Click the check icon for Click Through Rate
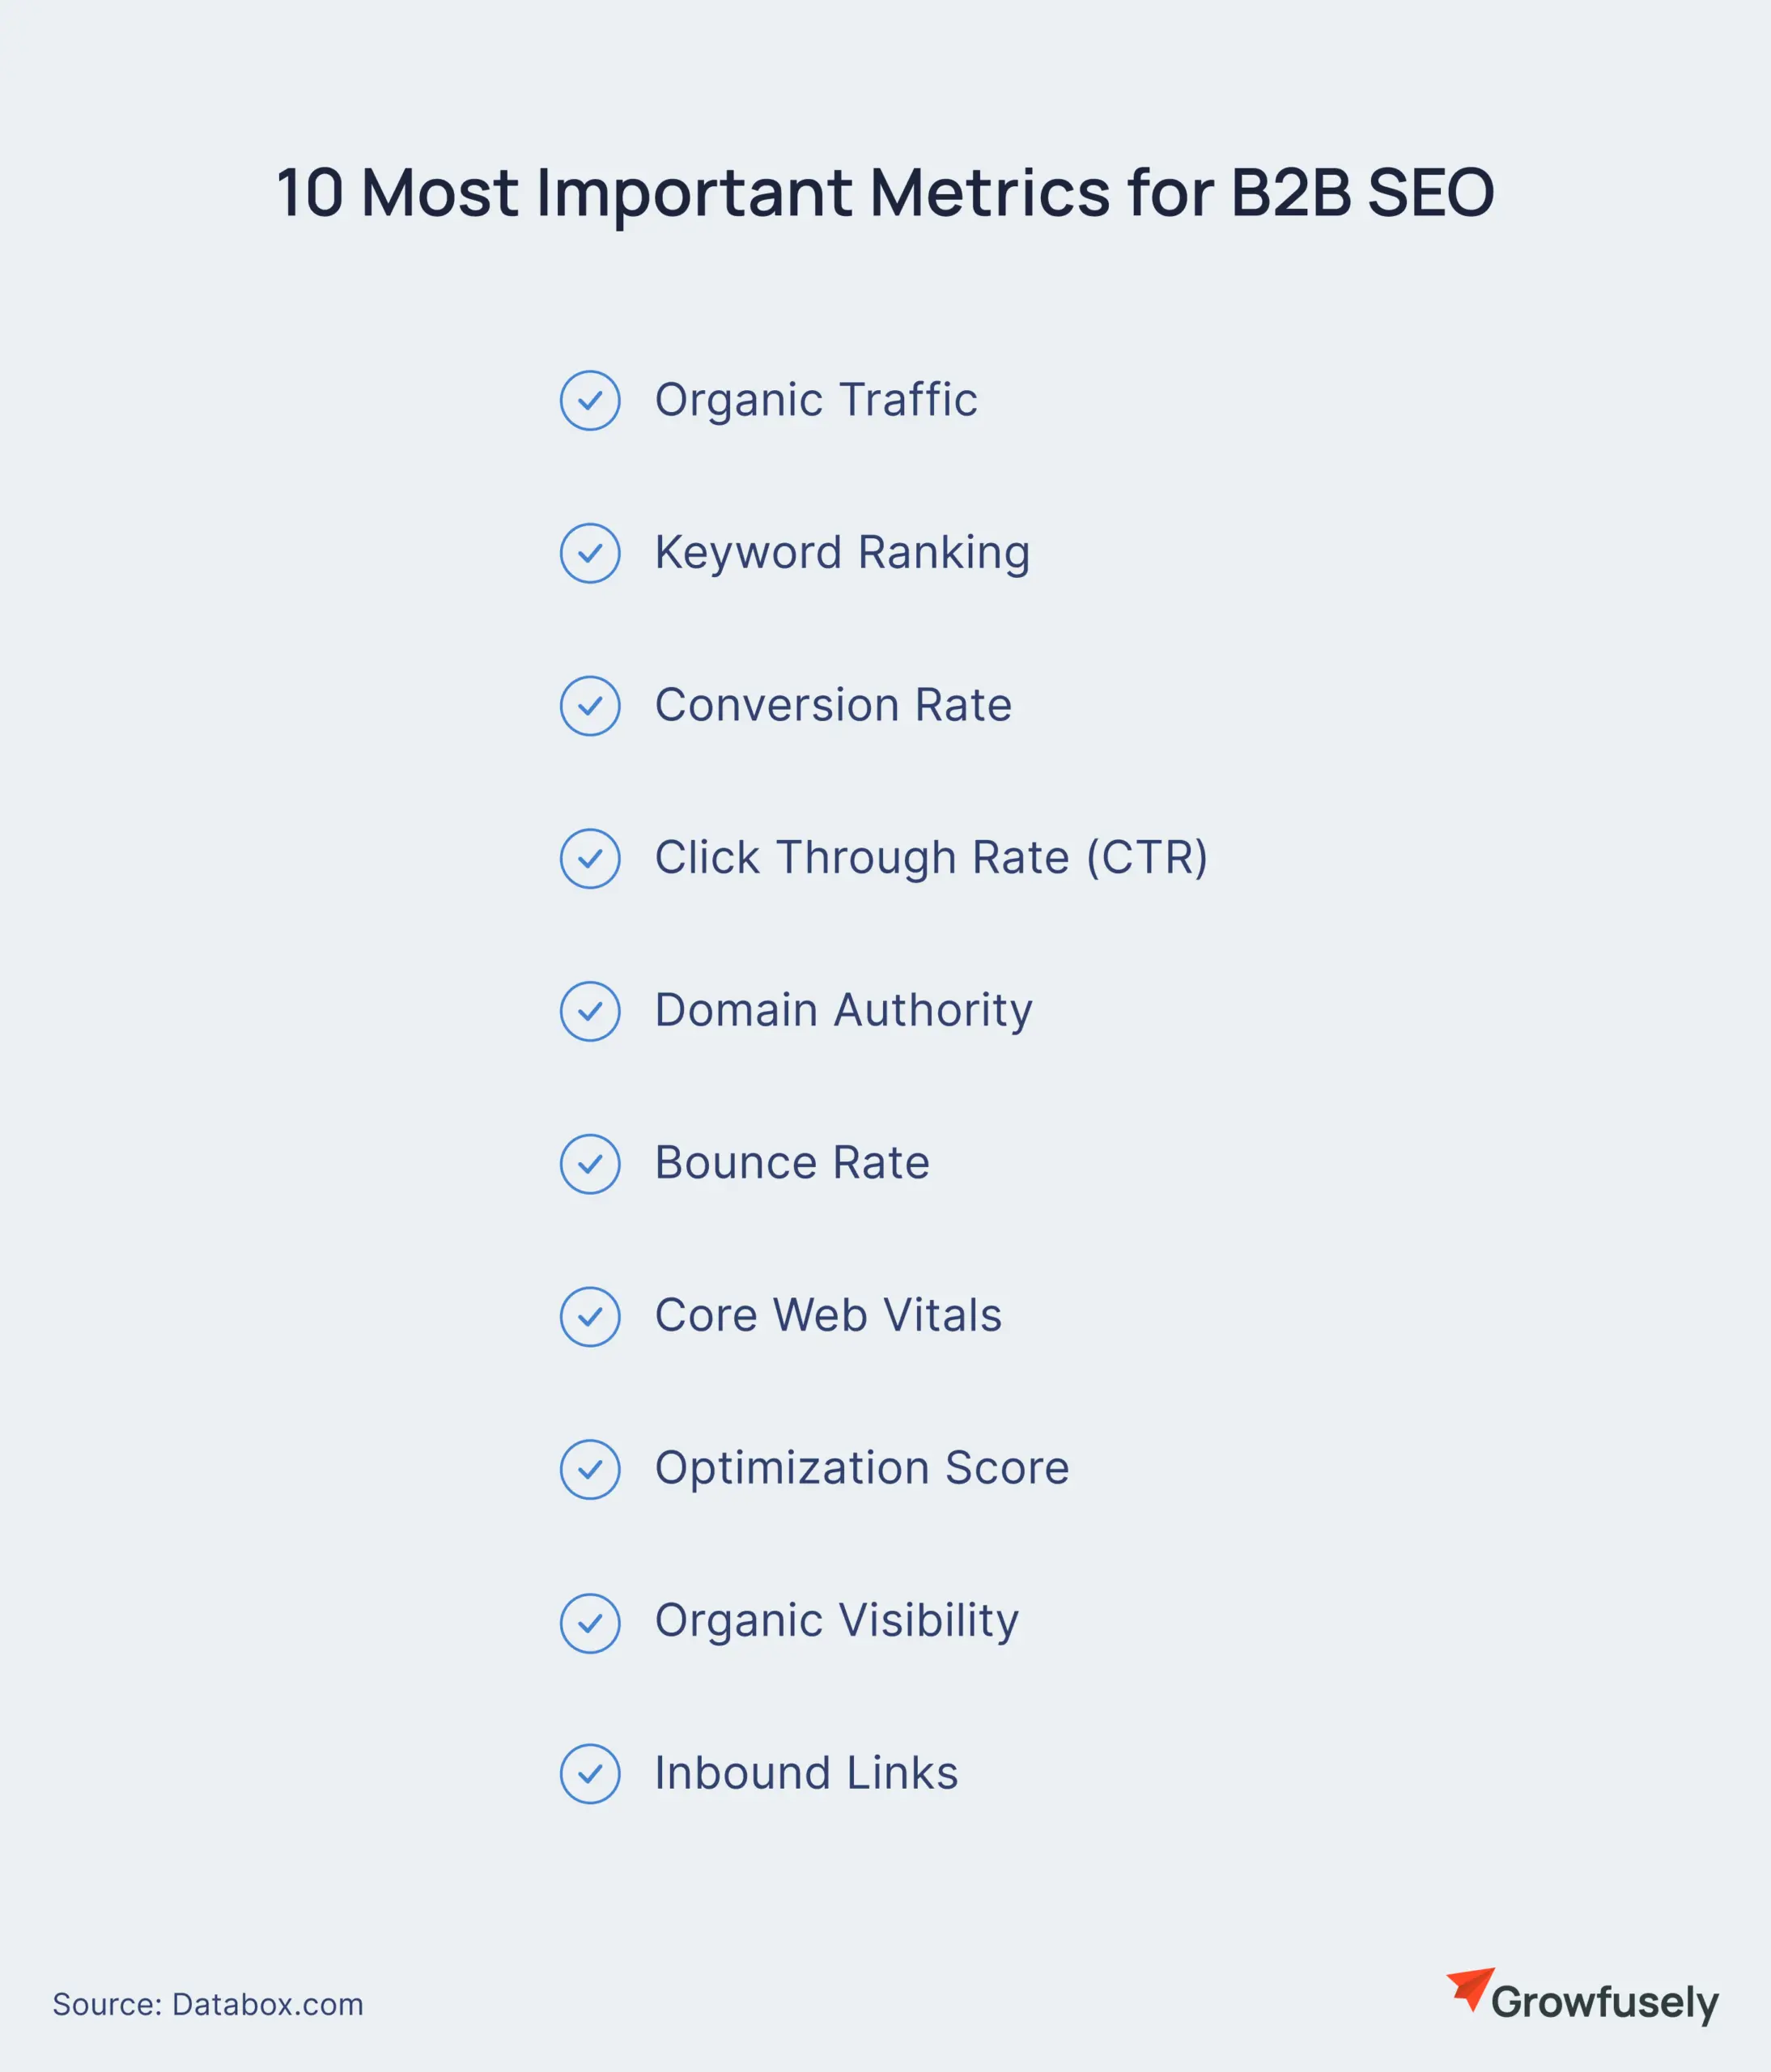Viewport: 1771px width, 2072px height. (590, 858)
